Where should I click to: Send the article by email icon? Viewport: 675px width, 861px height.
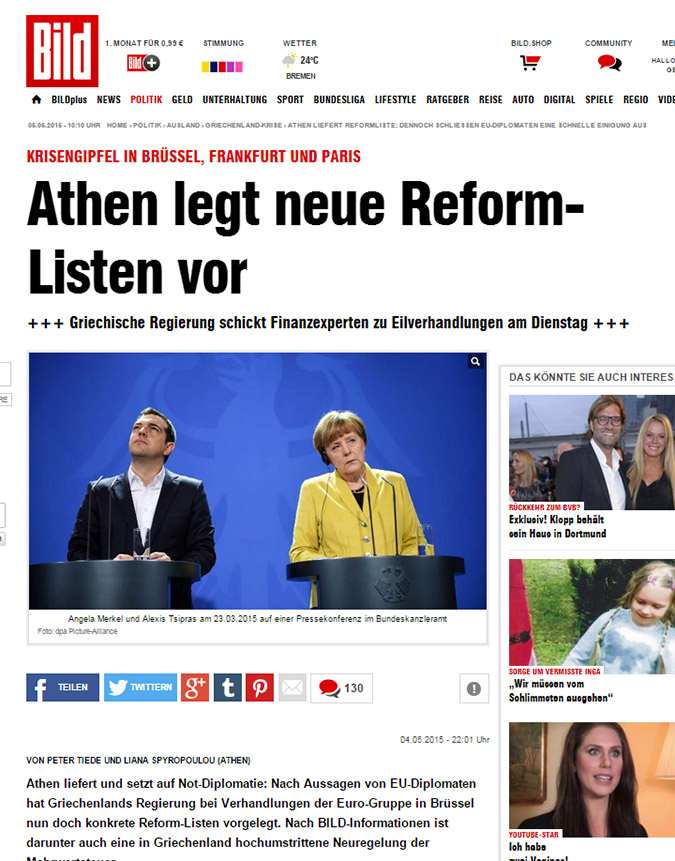click(293, 687)
